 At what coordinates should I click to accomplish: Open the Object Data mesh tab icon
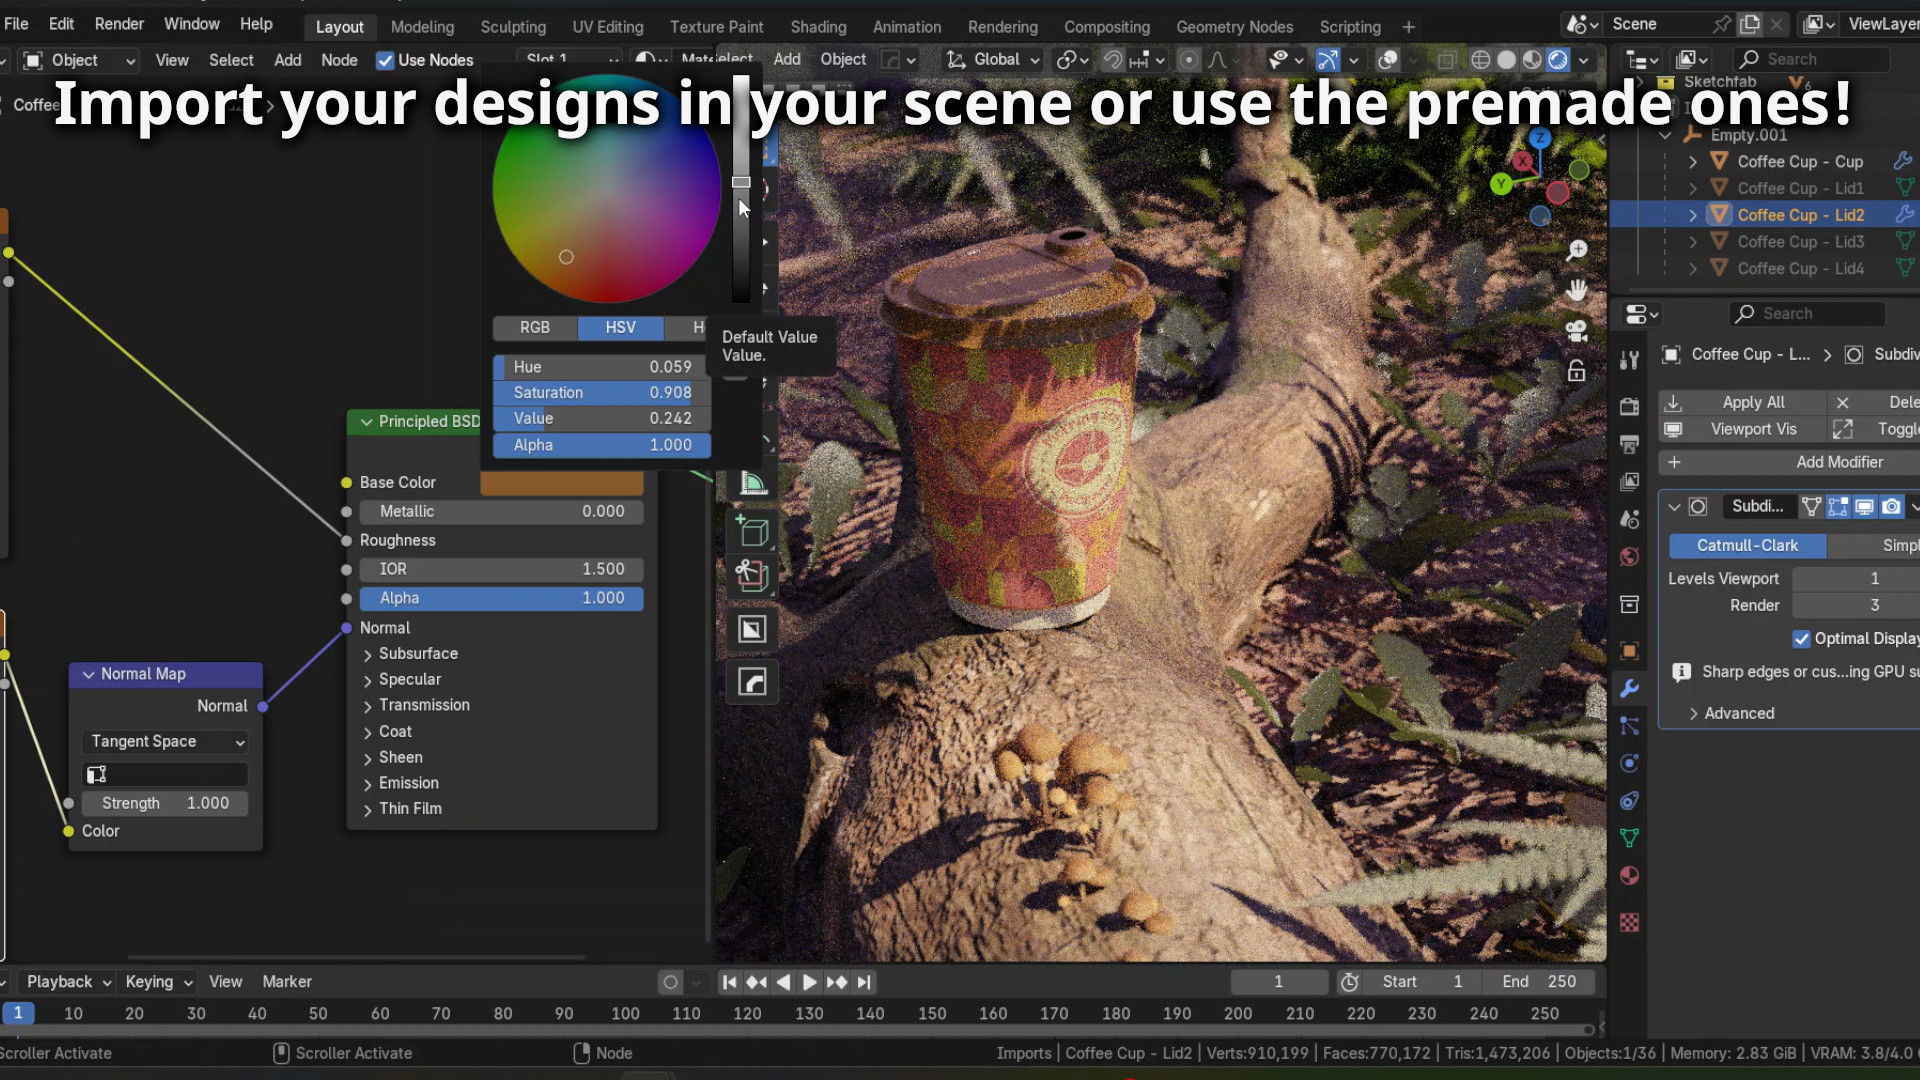point(1629,838)
